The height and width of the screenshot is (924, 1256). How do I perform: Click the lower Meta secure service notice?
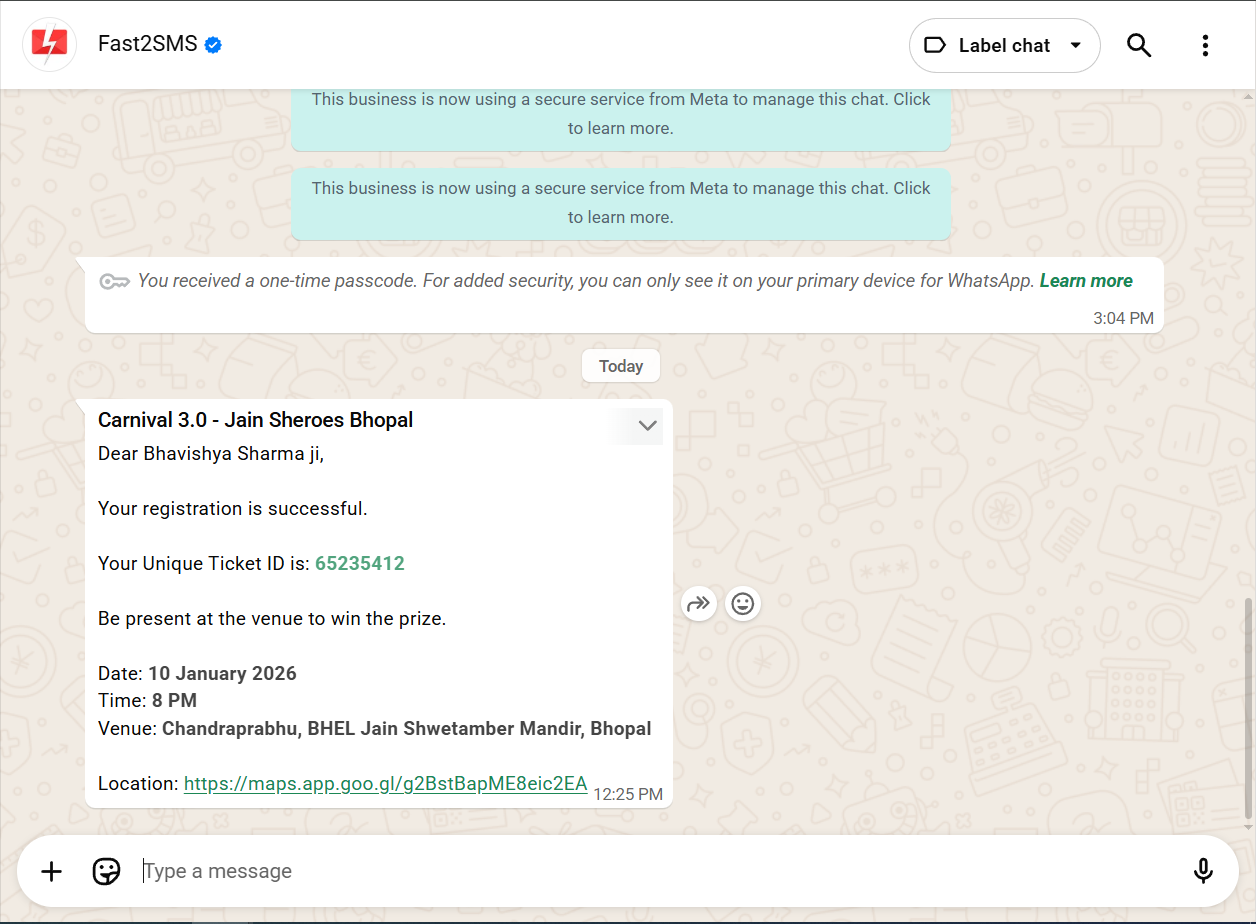click(620, 203)
